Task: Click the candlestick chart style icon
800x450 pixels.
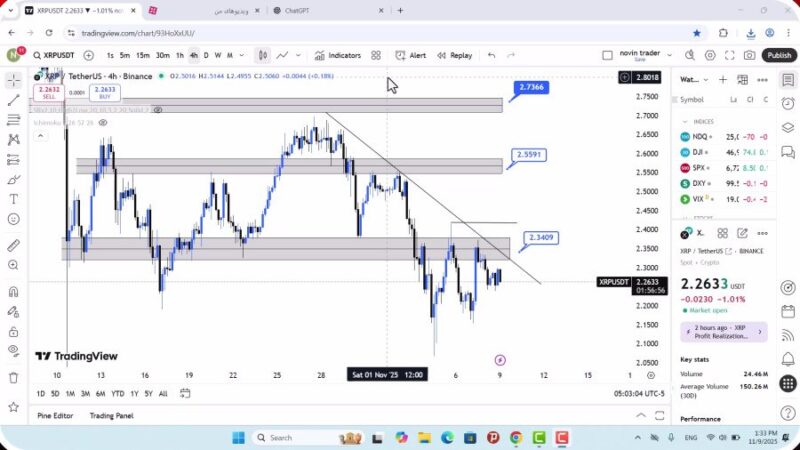Action: [x=262, y=55]
